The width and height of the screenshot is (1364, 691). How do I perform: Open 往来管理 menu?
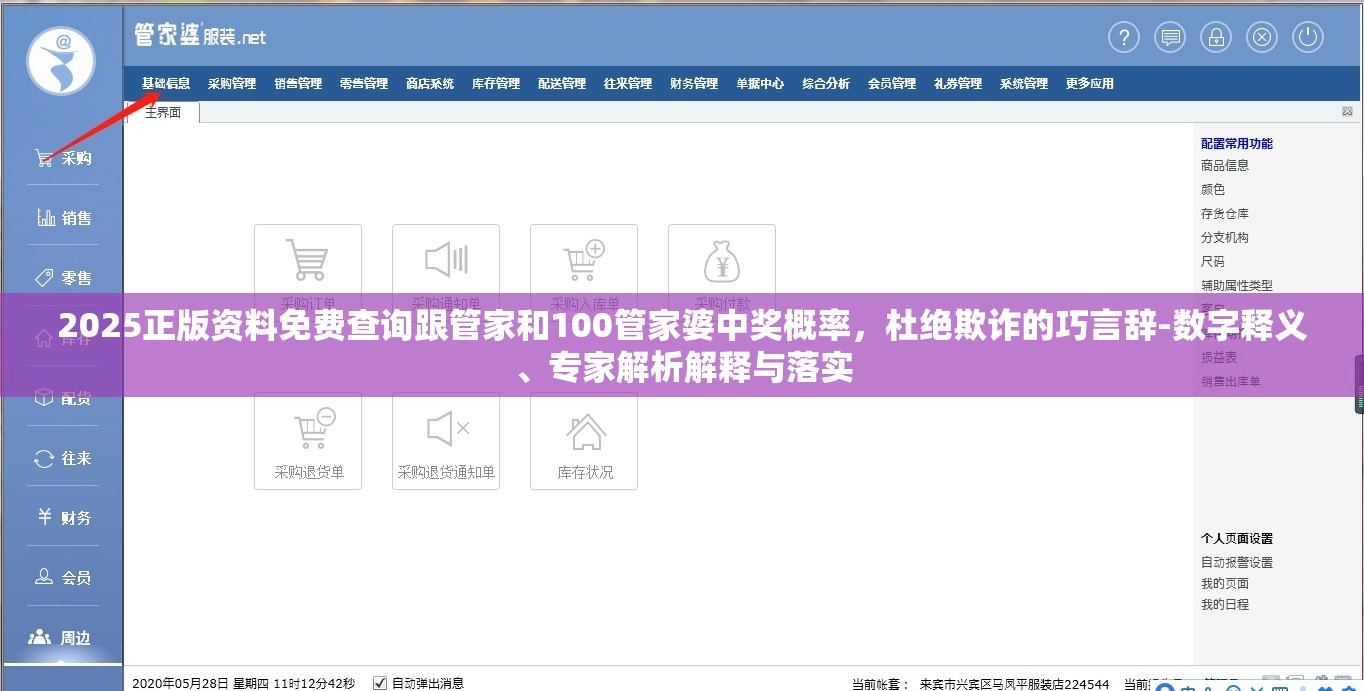click(x=628, y=84)
